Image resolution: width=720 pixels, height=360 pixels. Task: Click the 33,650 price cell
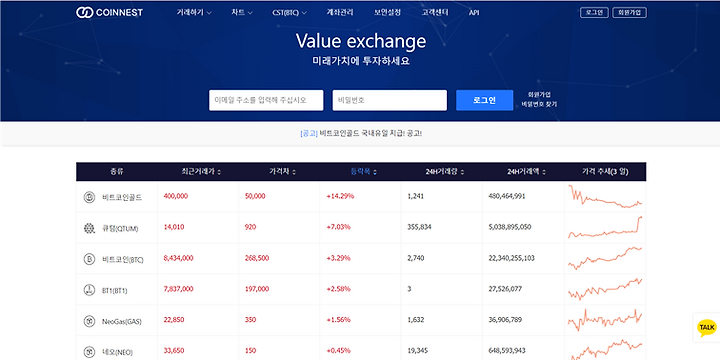(x=174, y=350)
